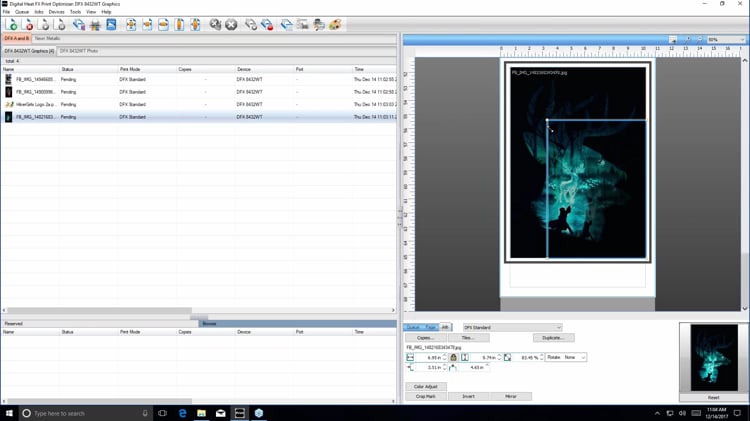Viewport: 750px width, 421px height.
Task: Click the zoom in icon above the preview
Action: pos(688,39)
